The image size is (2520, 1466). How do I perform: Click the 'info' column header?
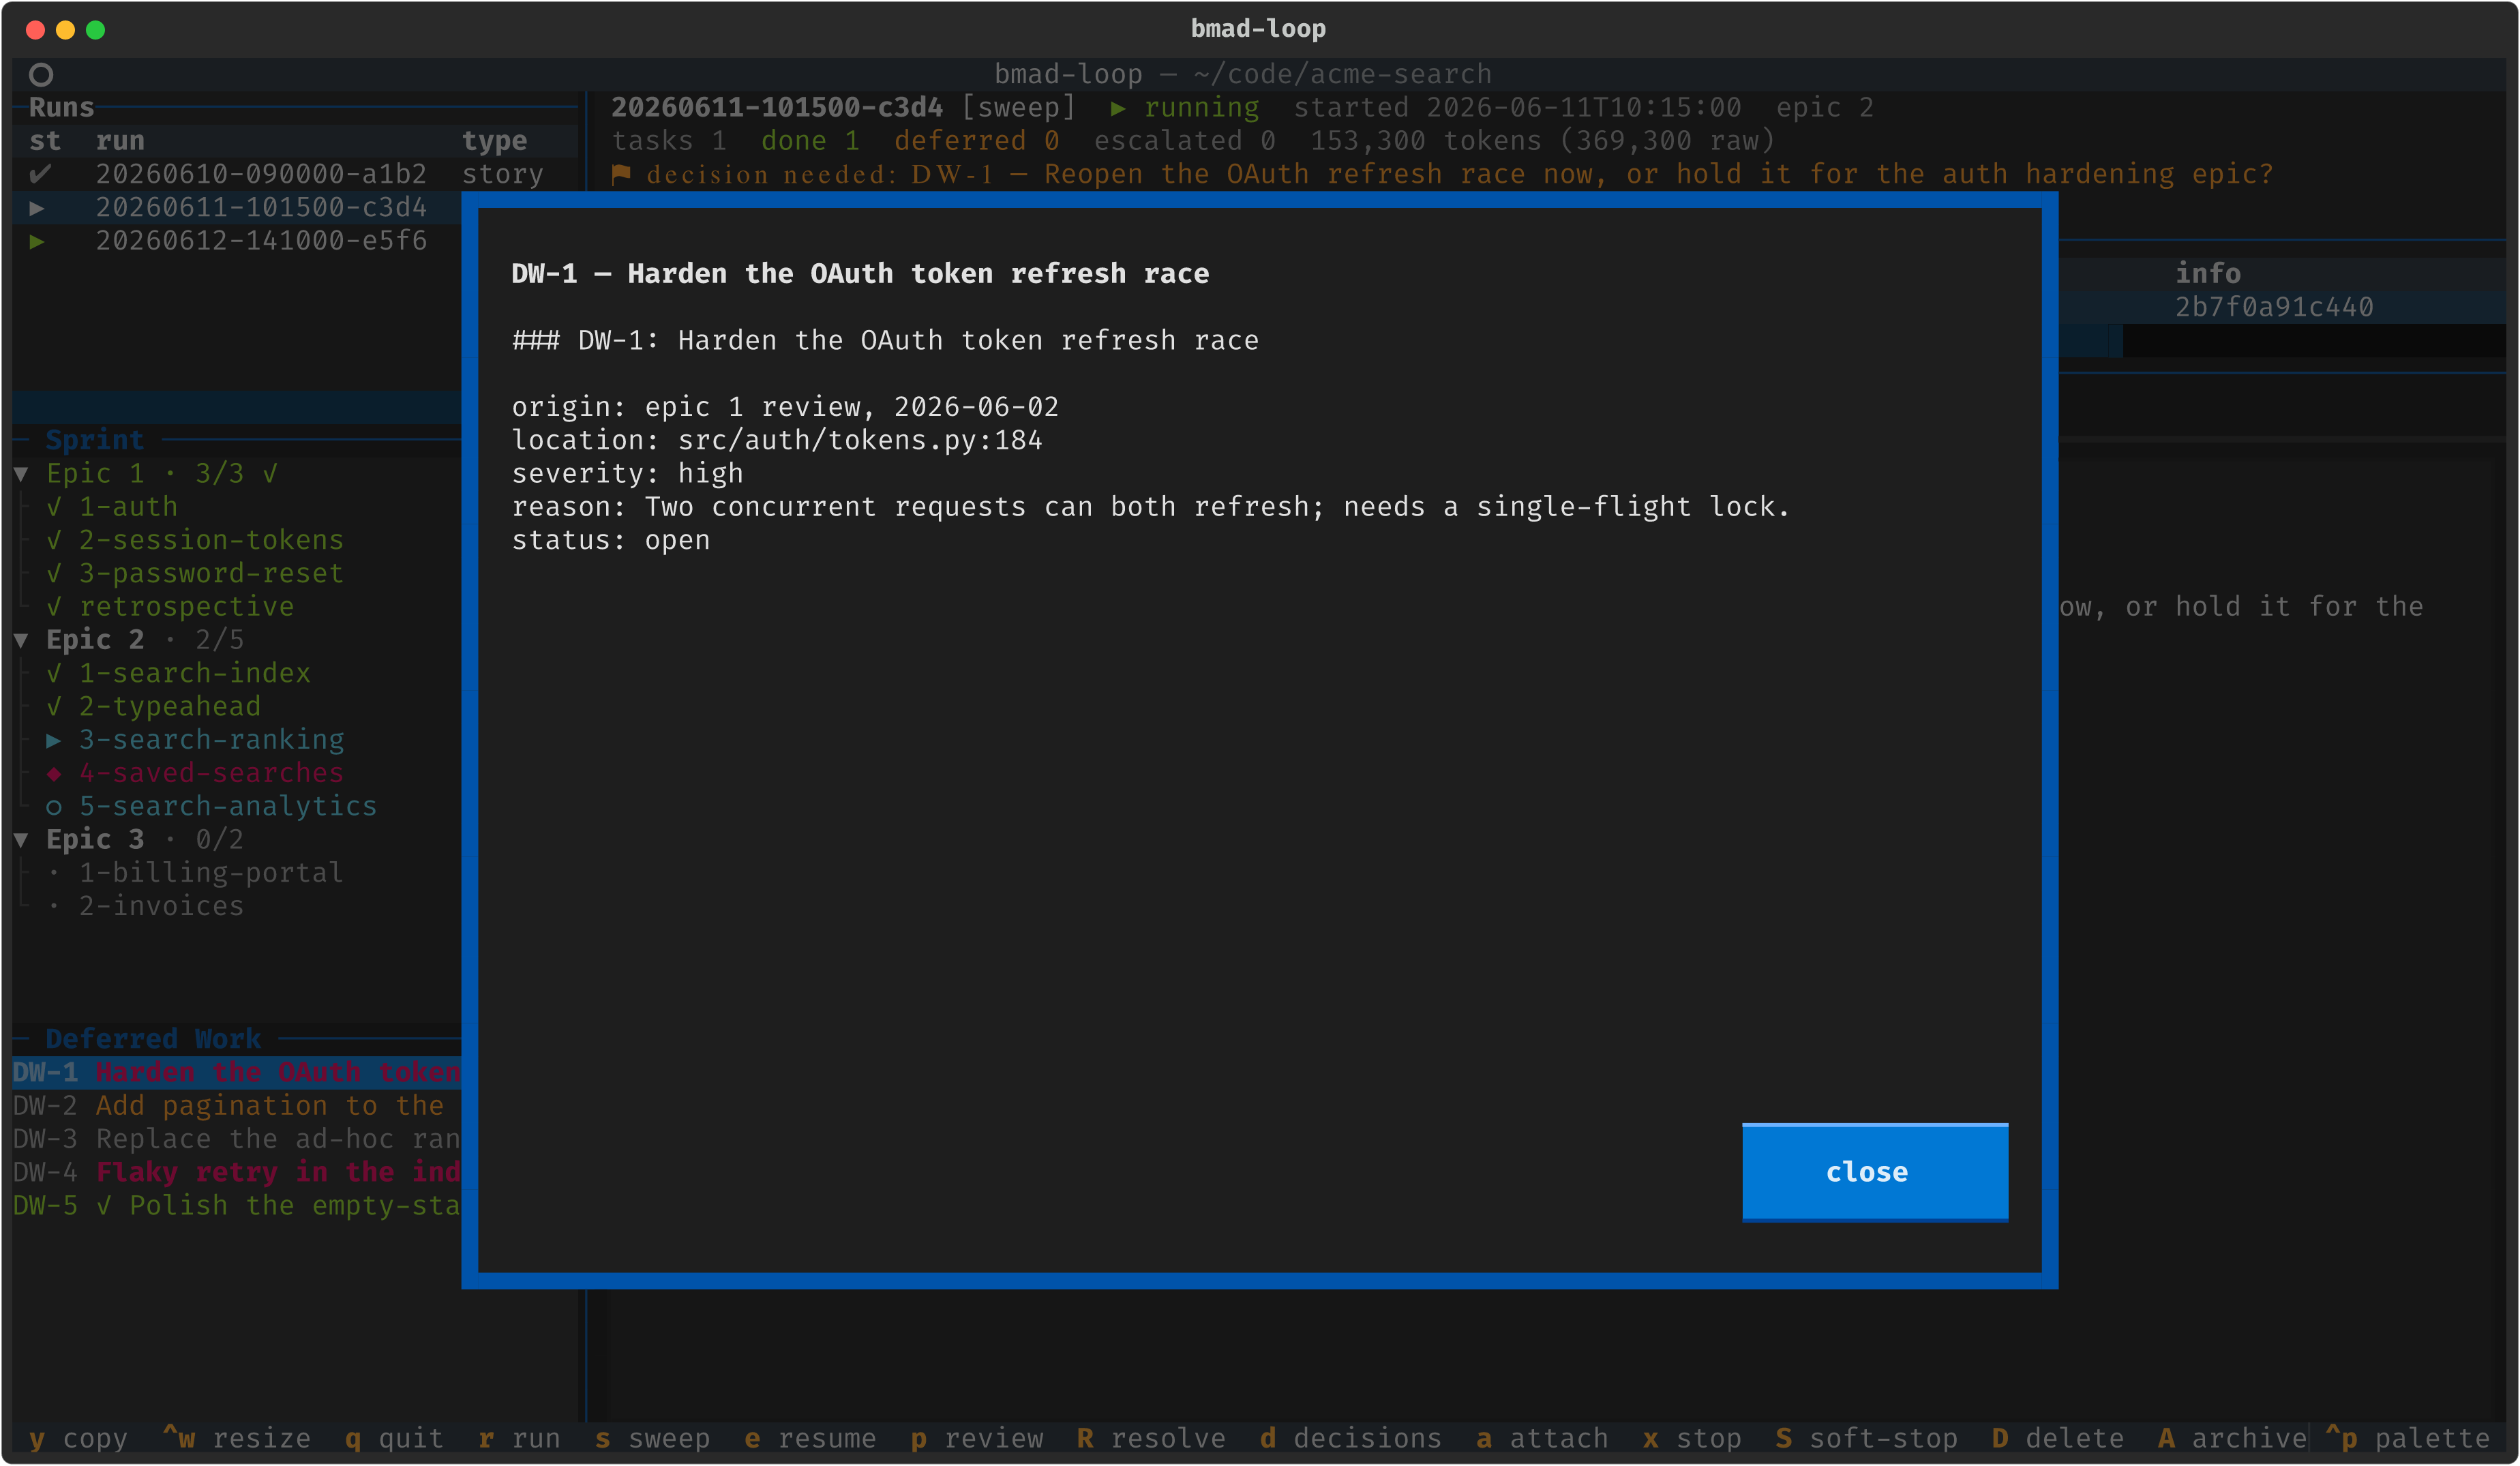2208,273
